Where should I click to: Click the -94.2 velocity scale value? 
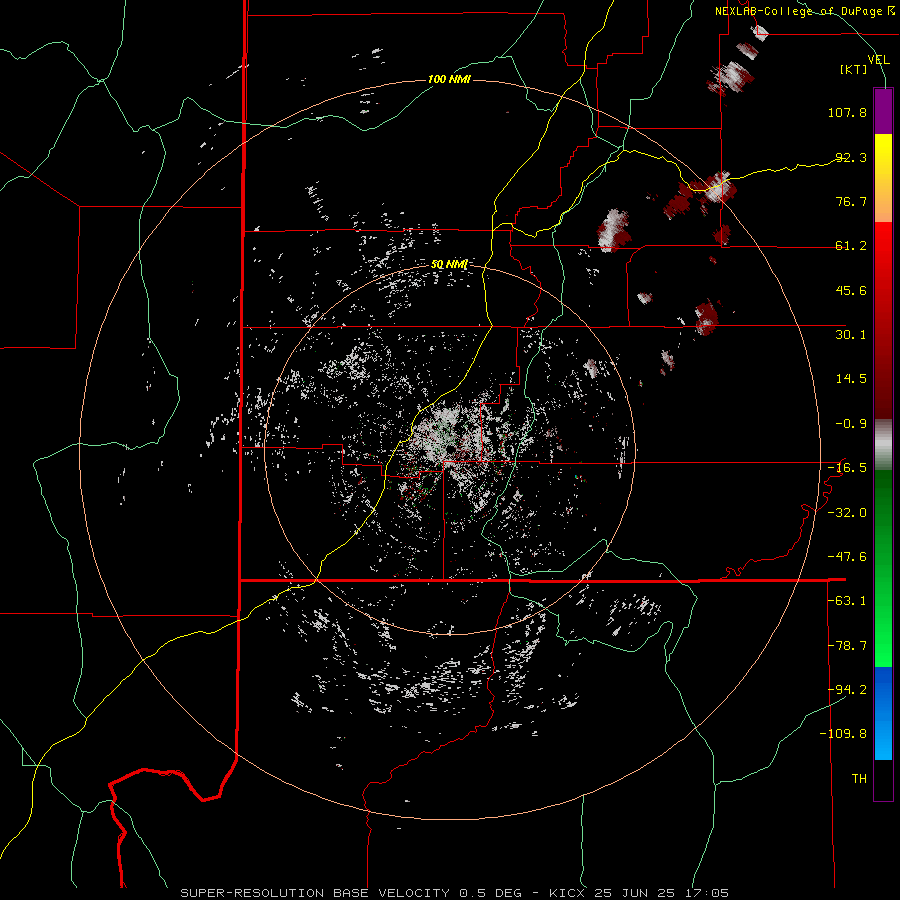coord(847,690)
